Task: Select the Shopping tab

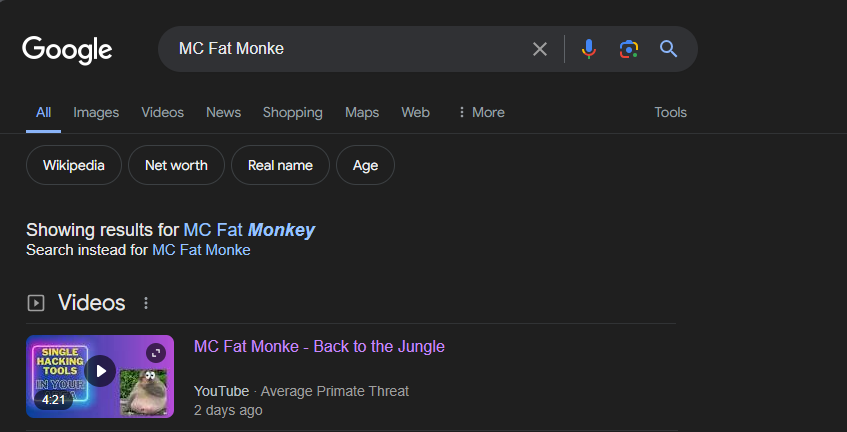Action: click(293, 112)
